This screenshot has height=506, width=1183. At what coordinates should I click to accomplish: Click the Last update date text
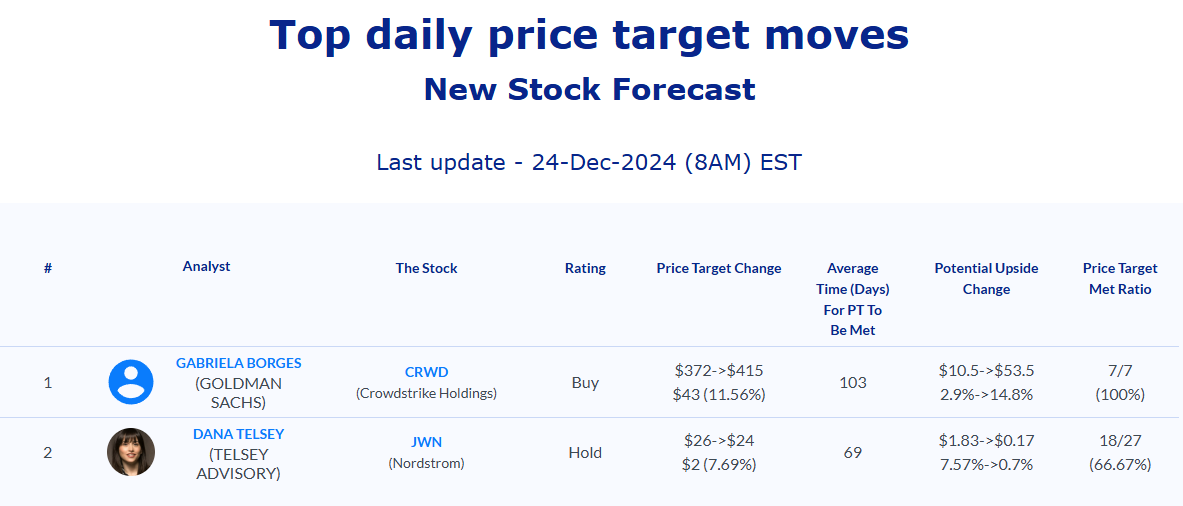click(x=589, y=162)
